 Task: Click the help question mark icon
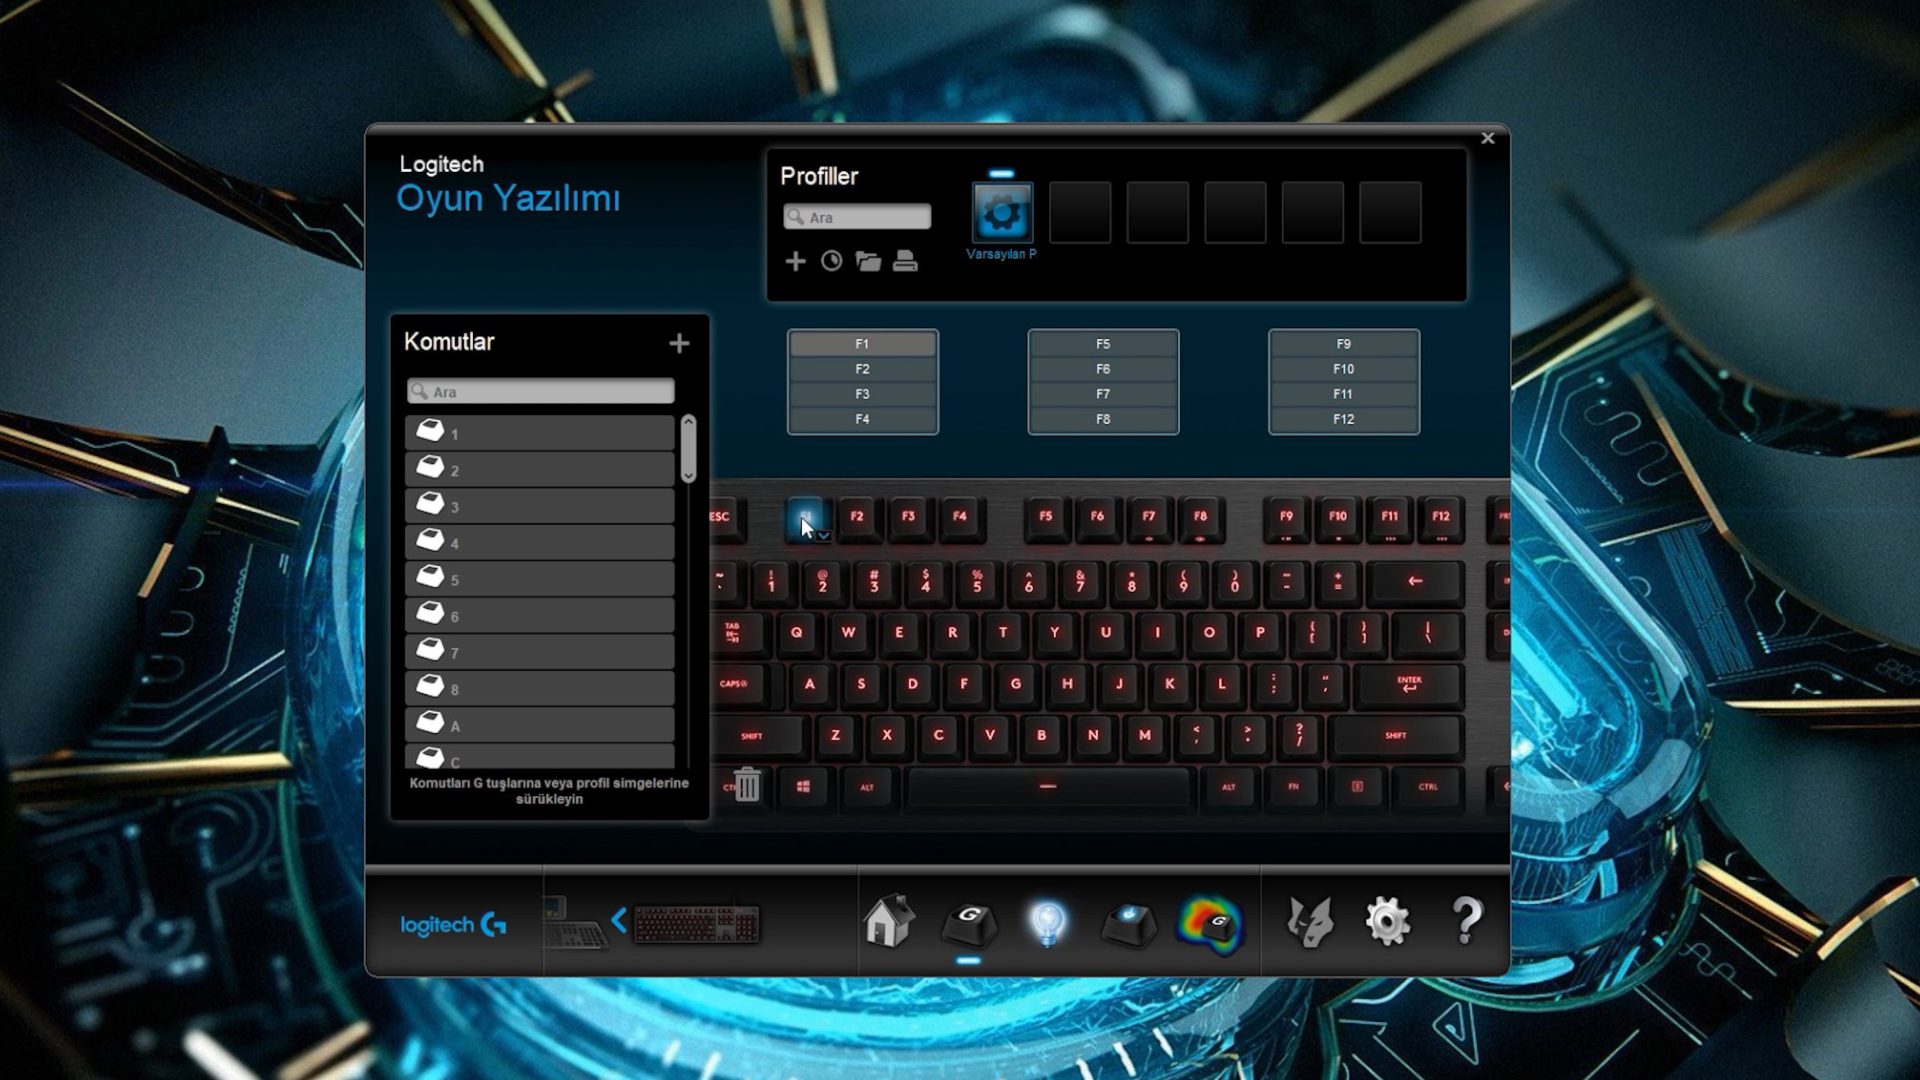[x=1464, y=923]
